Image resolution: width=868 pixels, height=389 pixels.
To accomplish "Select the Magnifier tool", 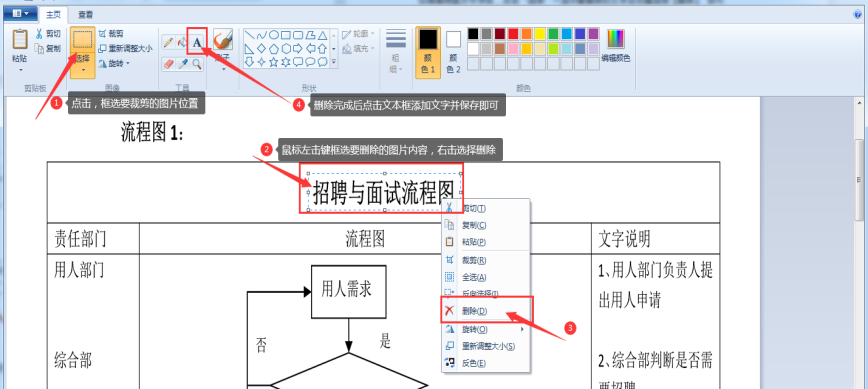I will click(197, 64).
